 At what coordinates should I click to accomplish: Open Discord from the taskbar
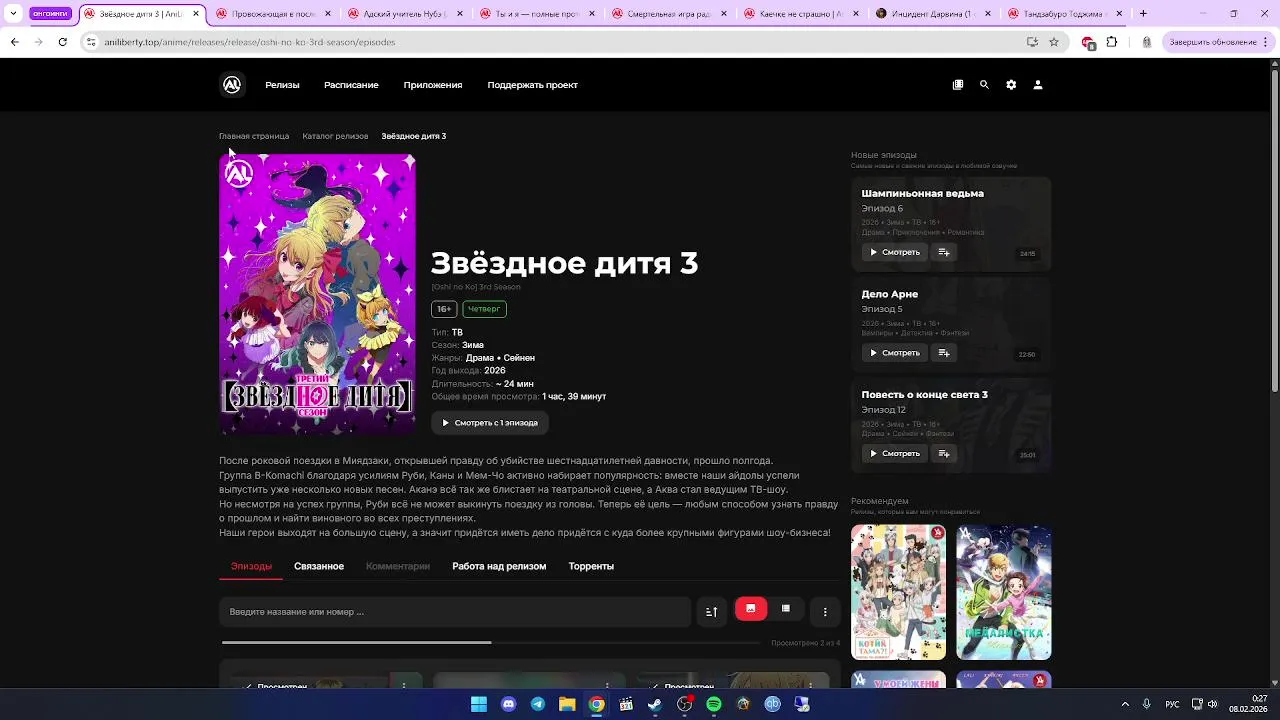pyautogui.click(x=508, y=704)
